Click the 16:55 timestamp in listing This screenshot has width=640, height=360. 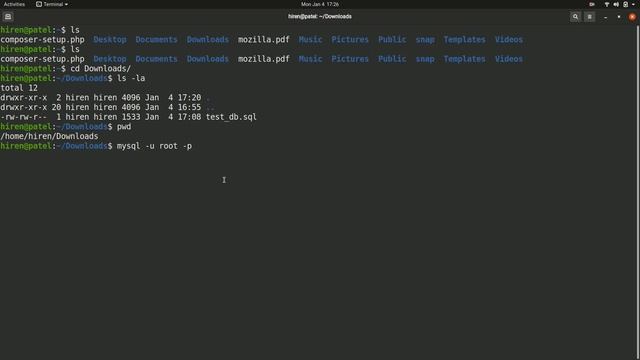point(189,107)
